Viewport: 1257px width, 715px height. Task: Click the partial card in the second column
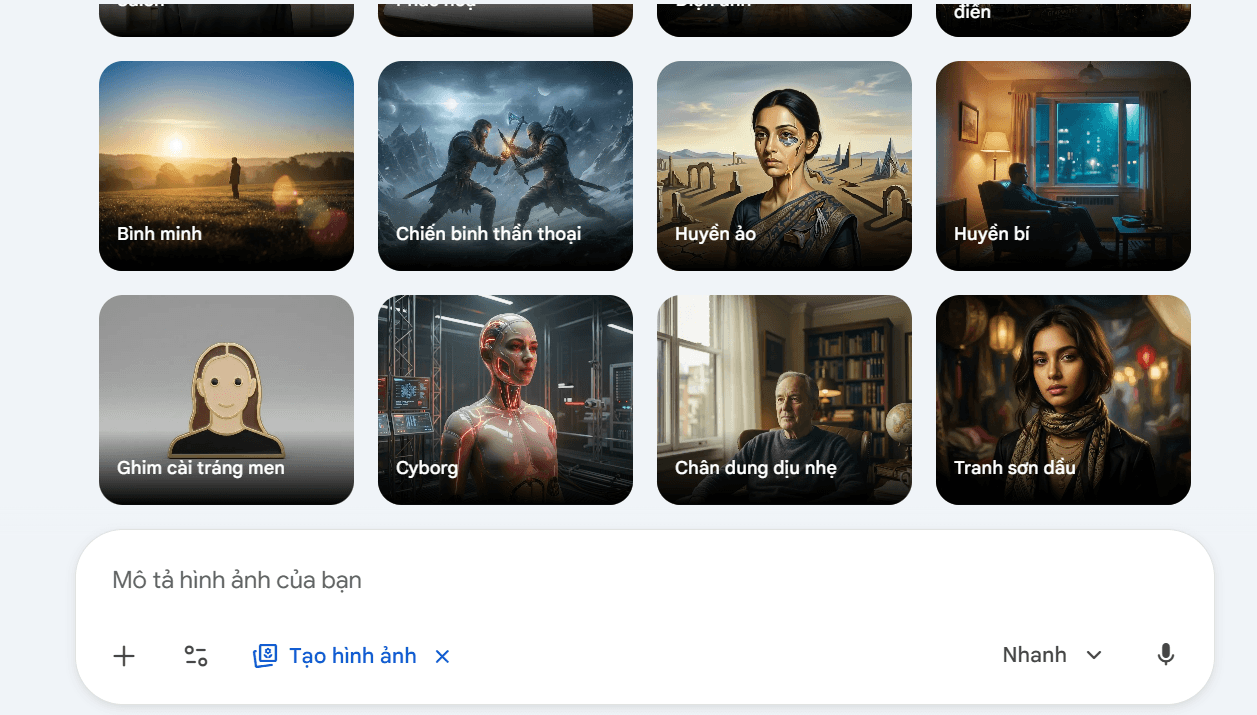click(x=505, y=19)
